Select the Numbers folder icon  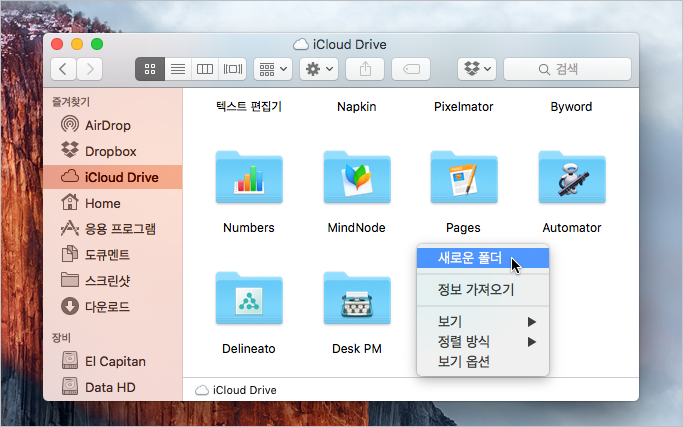pos(249,178)
